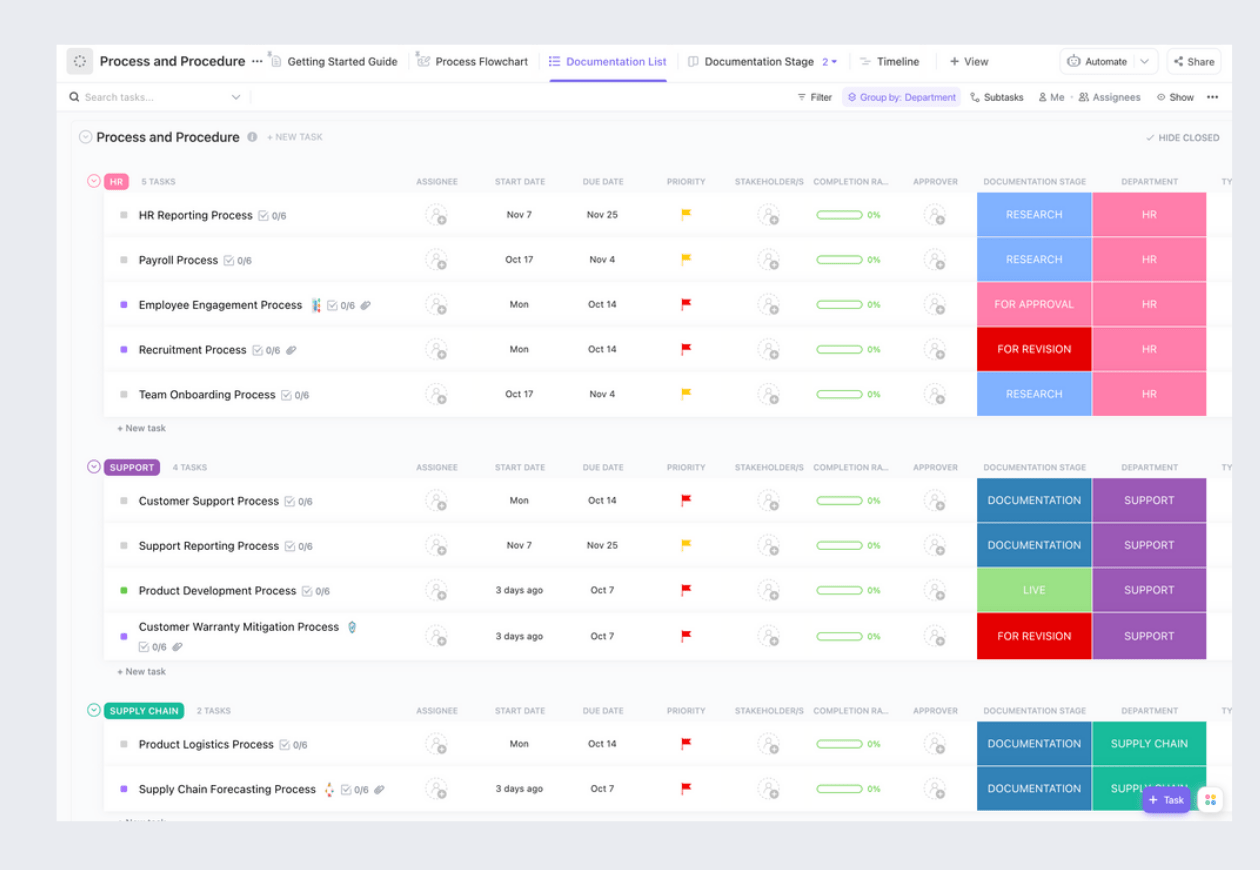Screen dimensions: 1260x870
Task: Switch to the Timeline tab
Action: 889,61
